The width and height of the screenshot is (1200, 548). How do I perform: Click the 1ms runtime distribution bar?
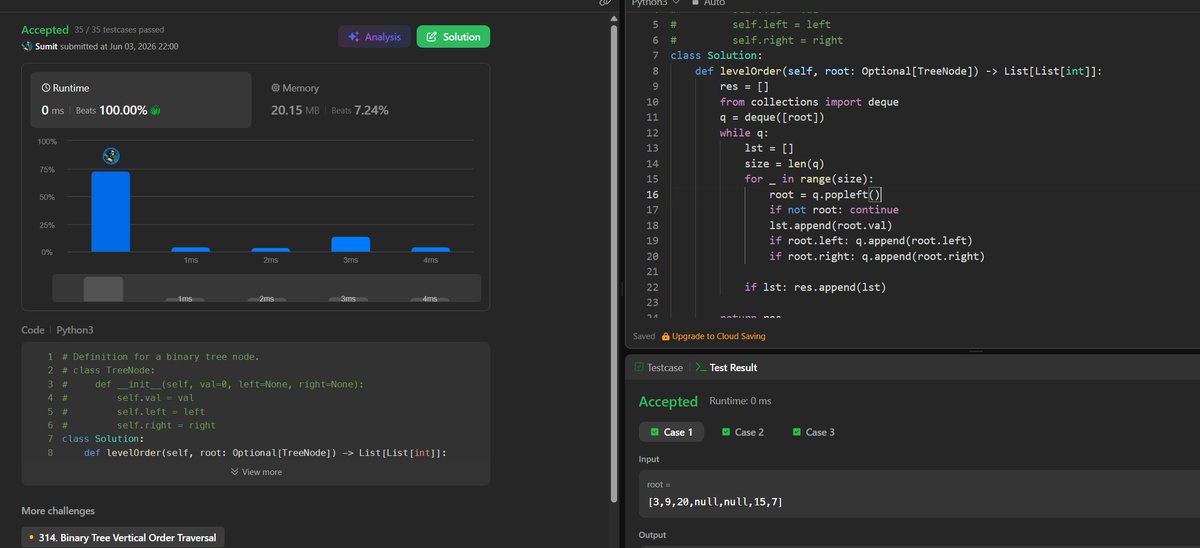pos(191,249)
